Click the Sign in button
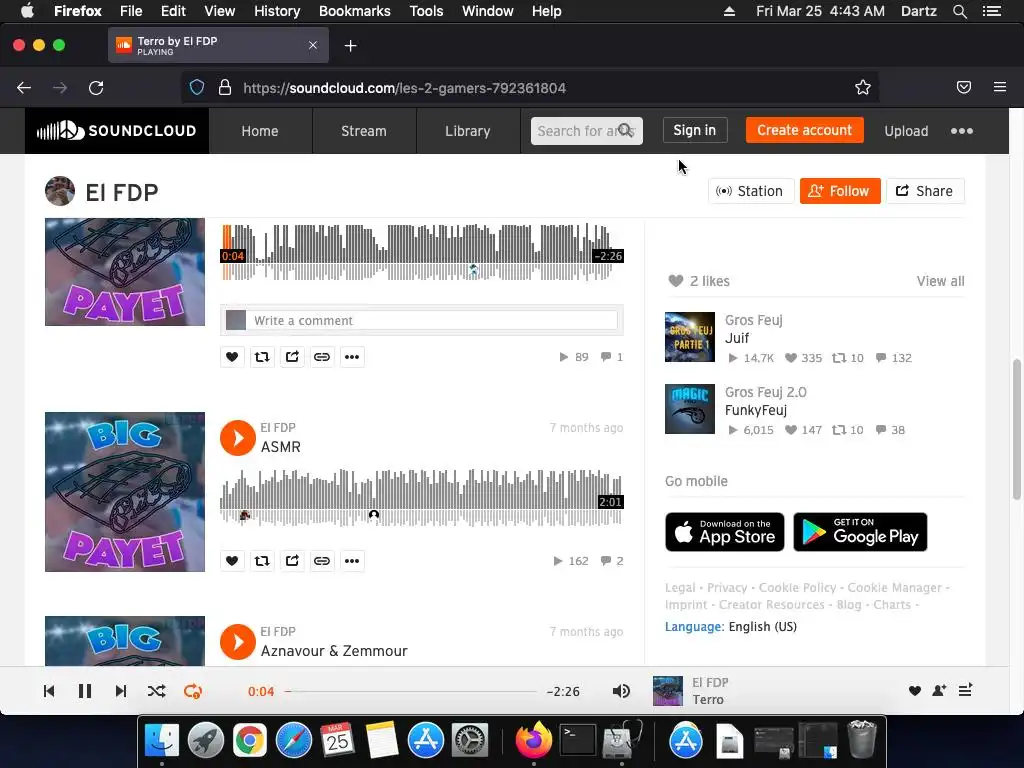 pos(695,130)
